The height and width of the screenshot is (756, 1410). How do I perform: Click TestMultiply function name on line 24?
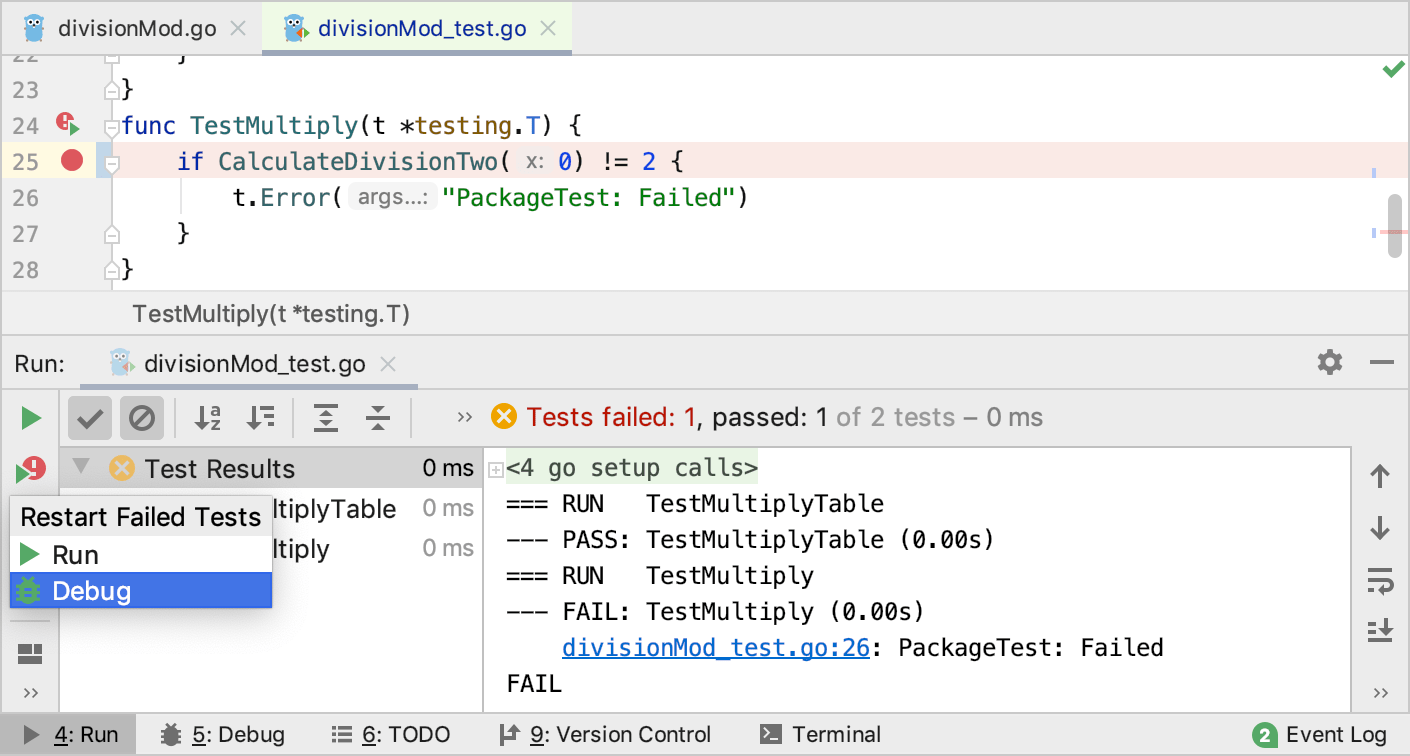[274, 126]
